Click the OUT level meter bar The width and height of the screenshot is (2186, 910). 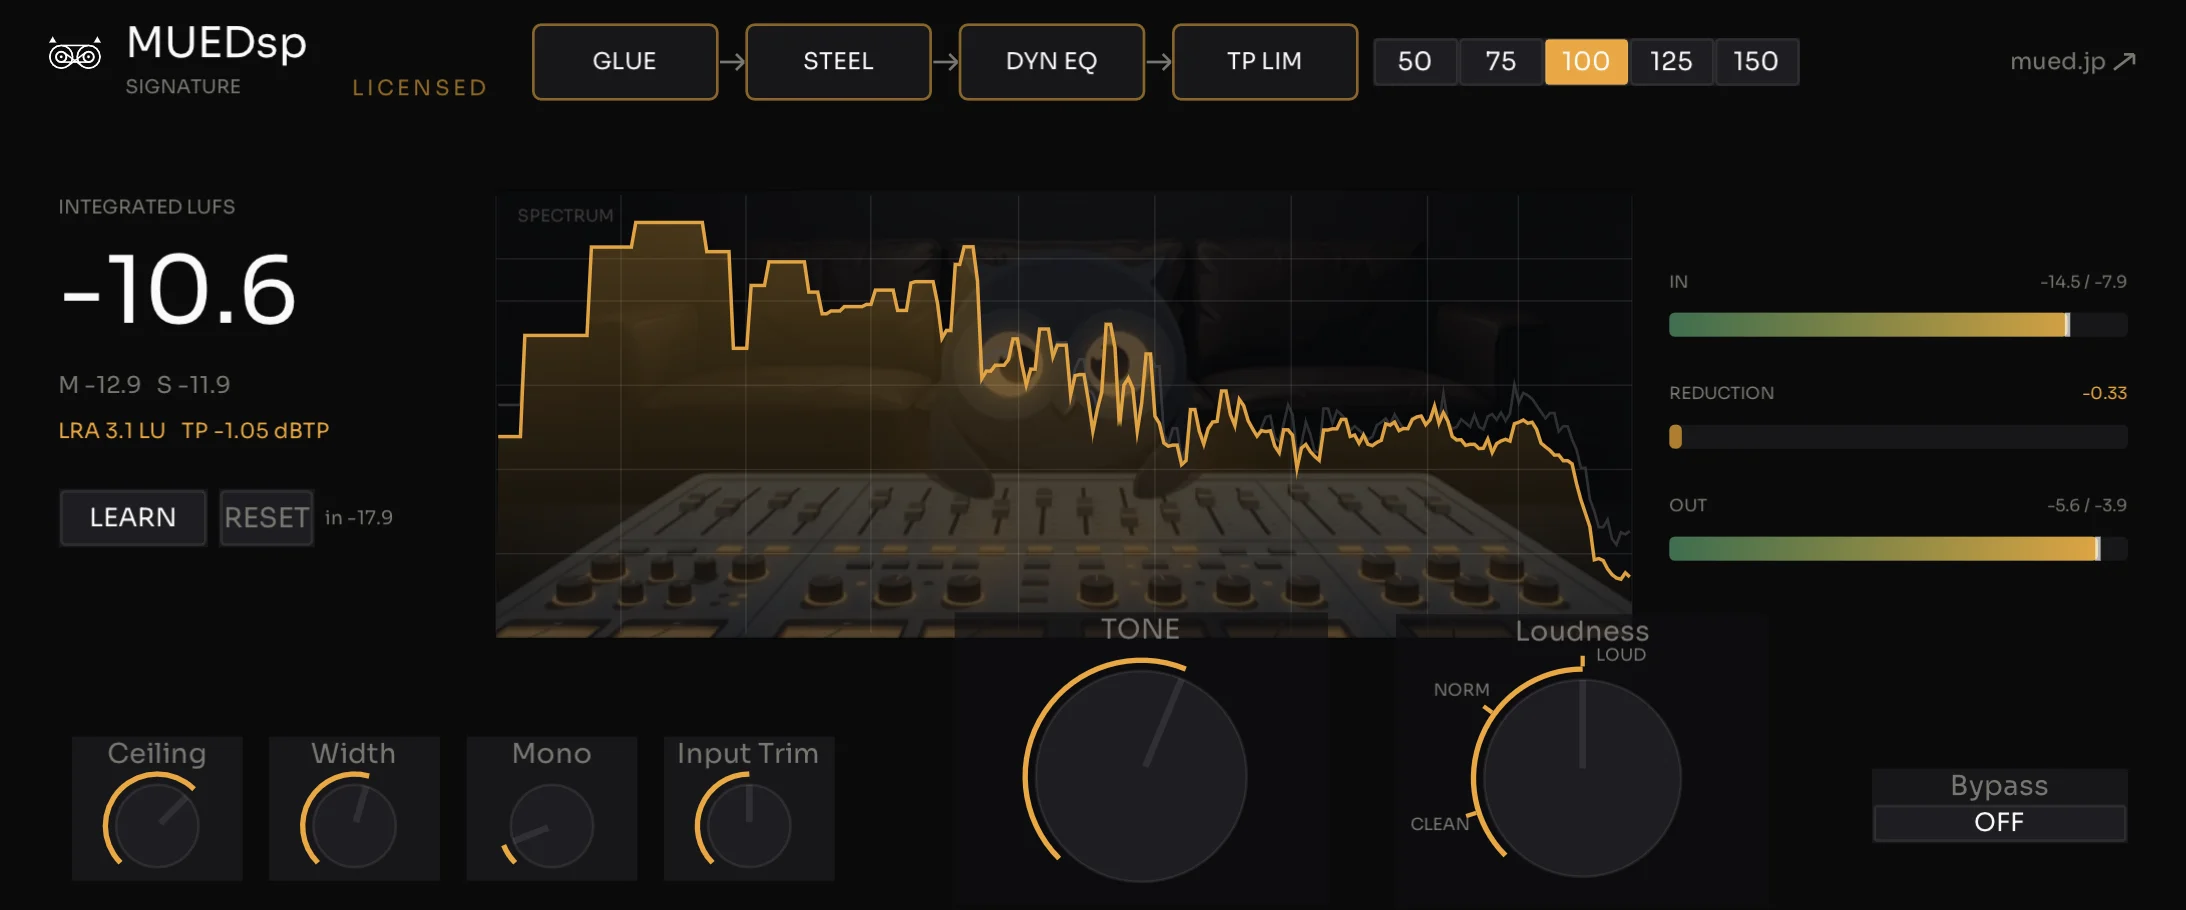coord(1898,549)
